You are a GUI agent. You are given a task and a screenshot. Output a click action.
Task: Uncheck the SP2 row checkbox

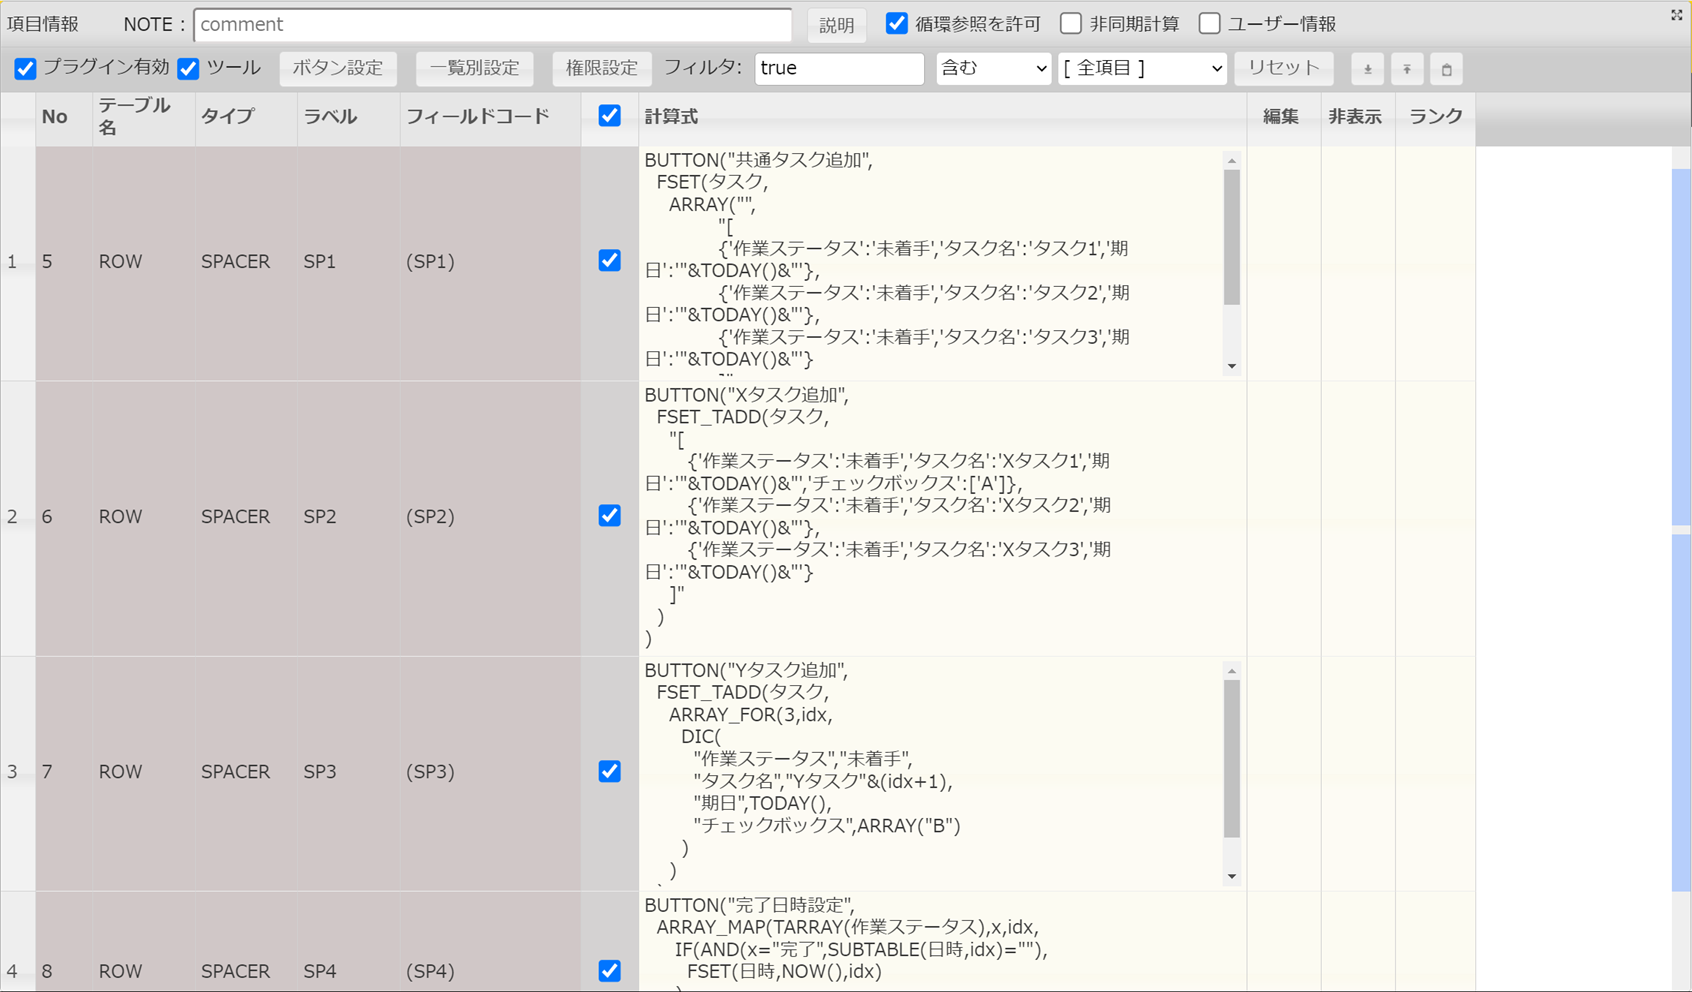pyautogui.click(x=609, y=516)
